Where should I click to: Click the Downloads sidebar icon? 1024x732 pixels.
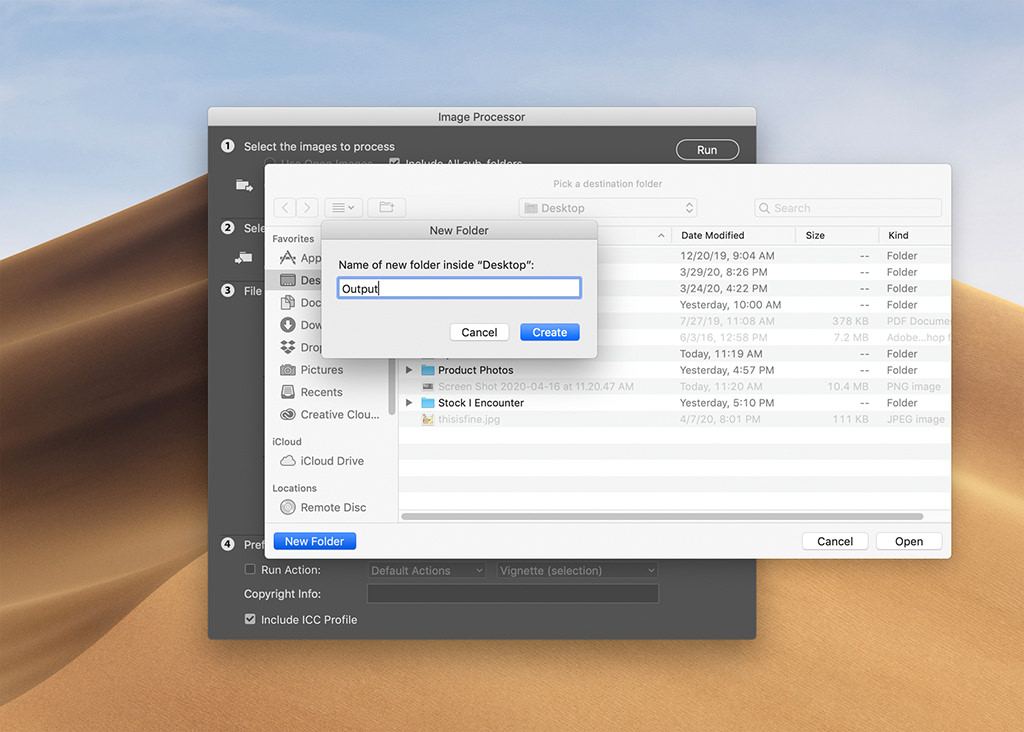tap(287, 325)
